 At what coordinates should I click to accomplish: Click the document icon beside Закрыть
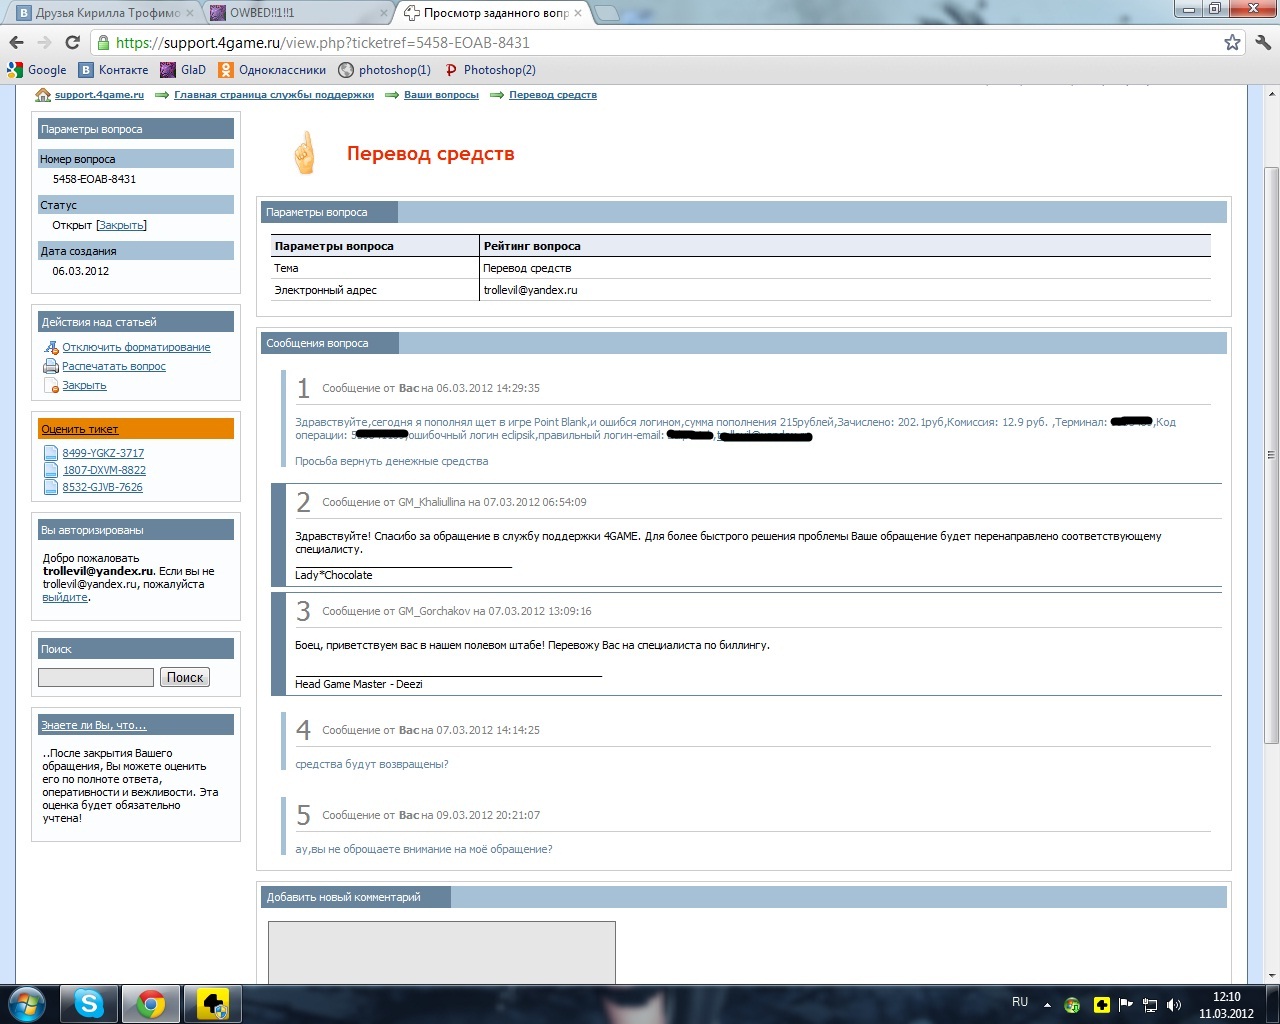[52, 386]
